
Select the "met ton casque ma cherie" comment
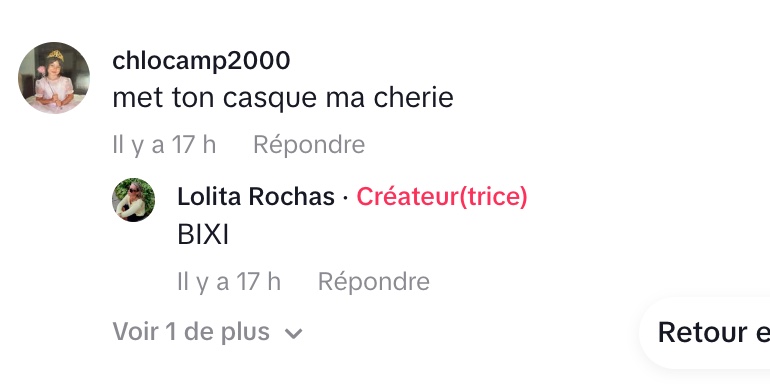283,98
